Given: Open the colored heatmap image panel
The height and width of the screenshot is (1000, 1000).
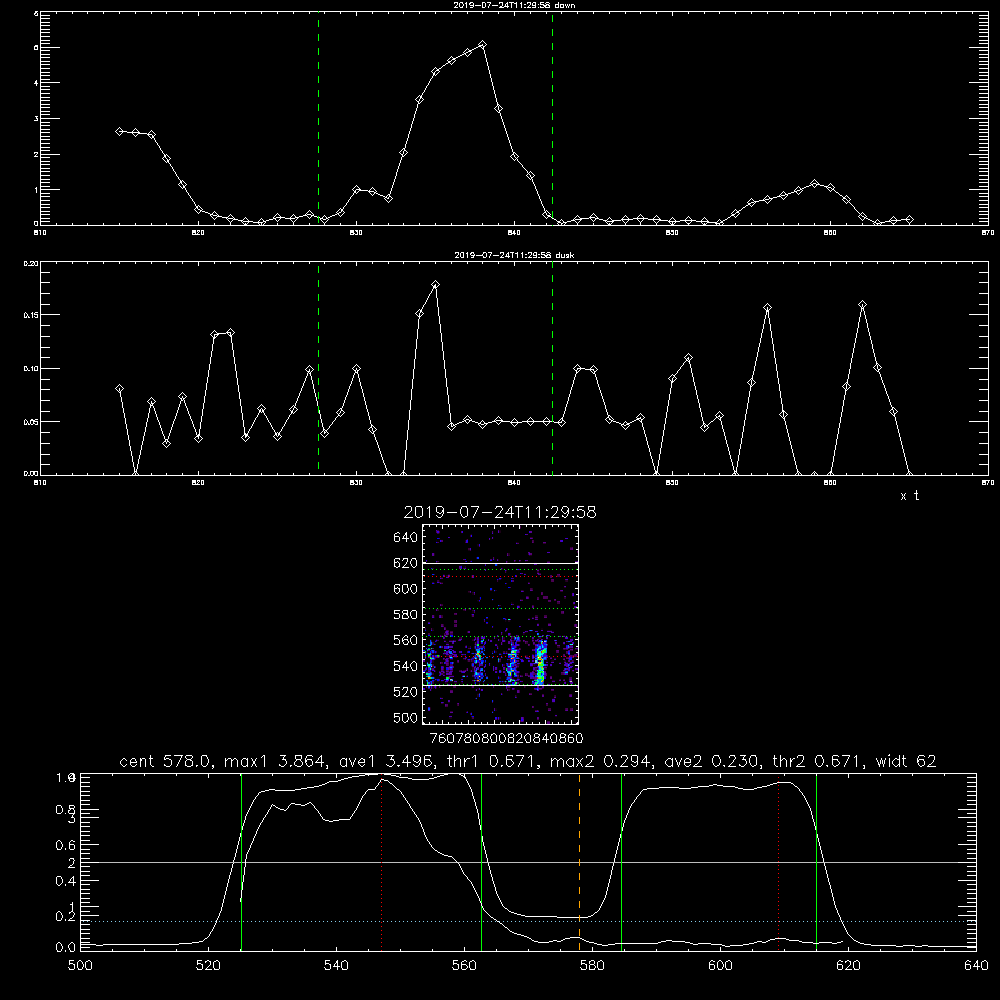Looking at the screenshot, I should [x=500, y=624].
